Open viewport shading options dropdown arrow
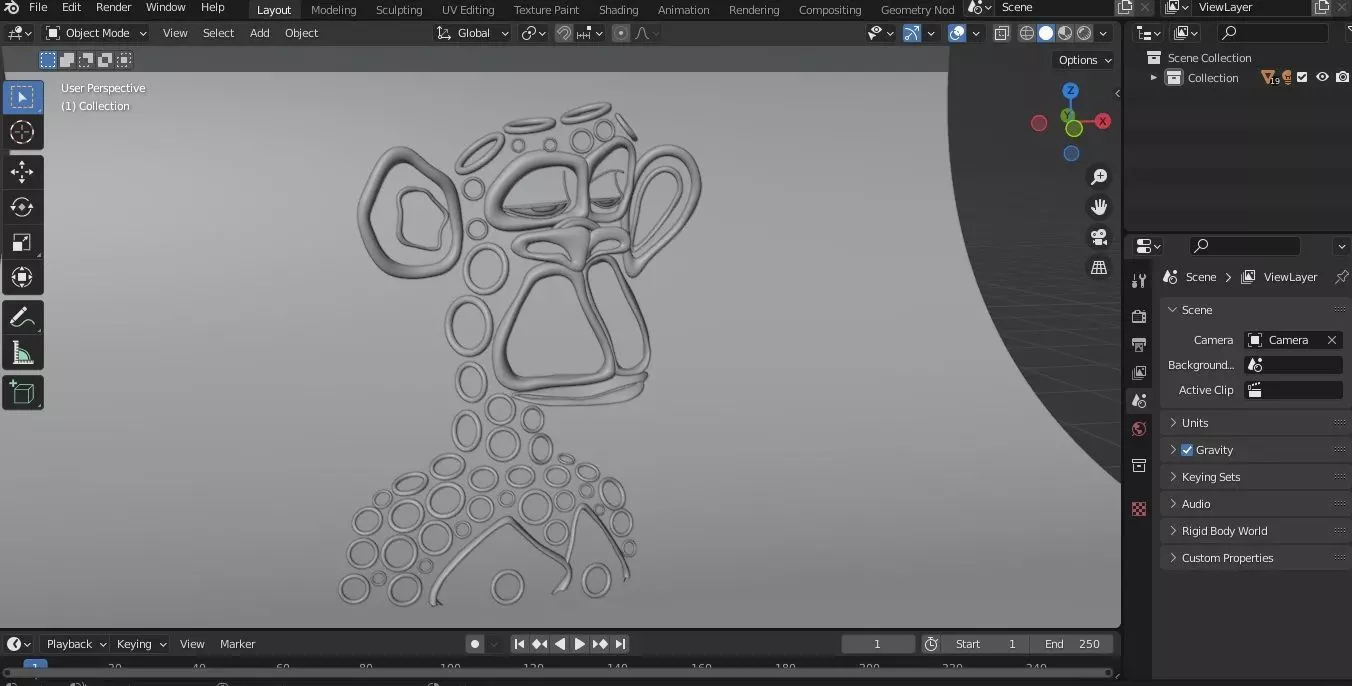The height and width of the screenshot is (686, 1352). (x=1103, y=33)
